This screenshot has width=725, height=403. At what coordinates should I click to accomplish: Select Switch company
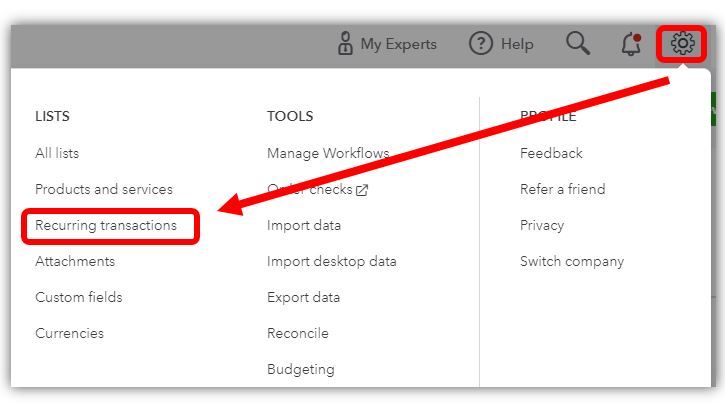(572, 261)
